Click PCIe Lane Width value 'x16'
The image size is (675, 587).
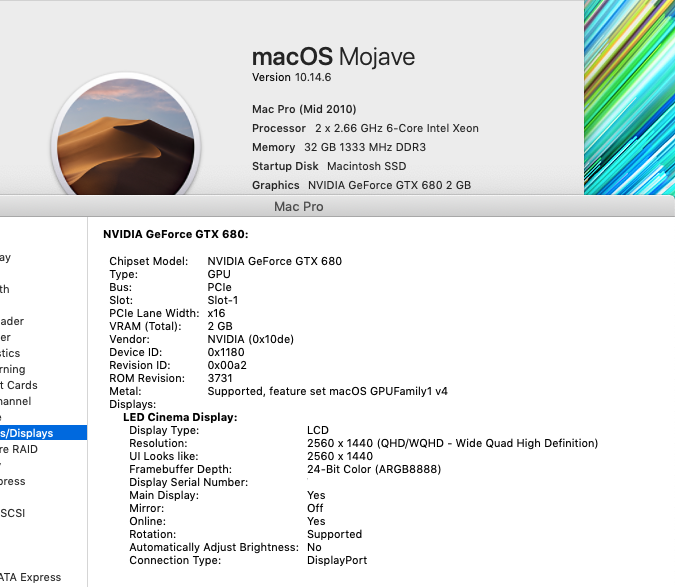pyautogui.click(x=216, y=313)
